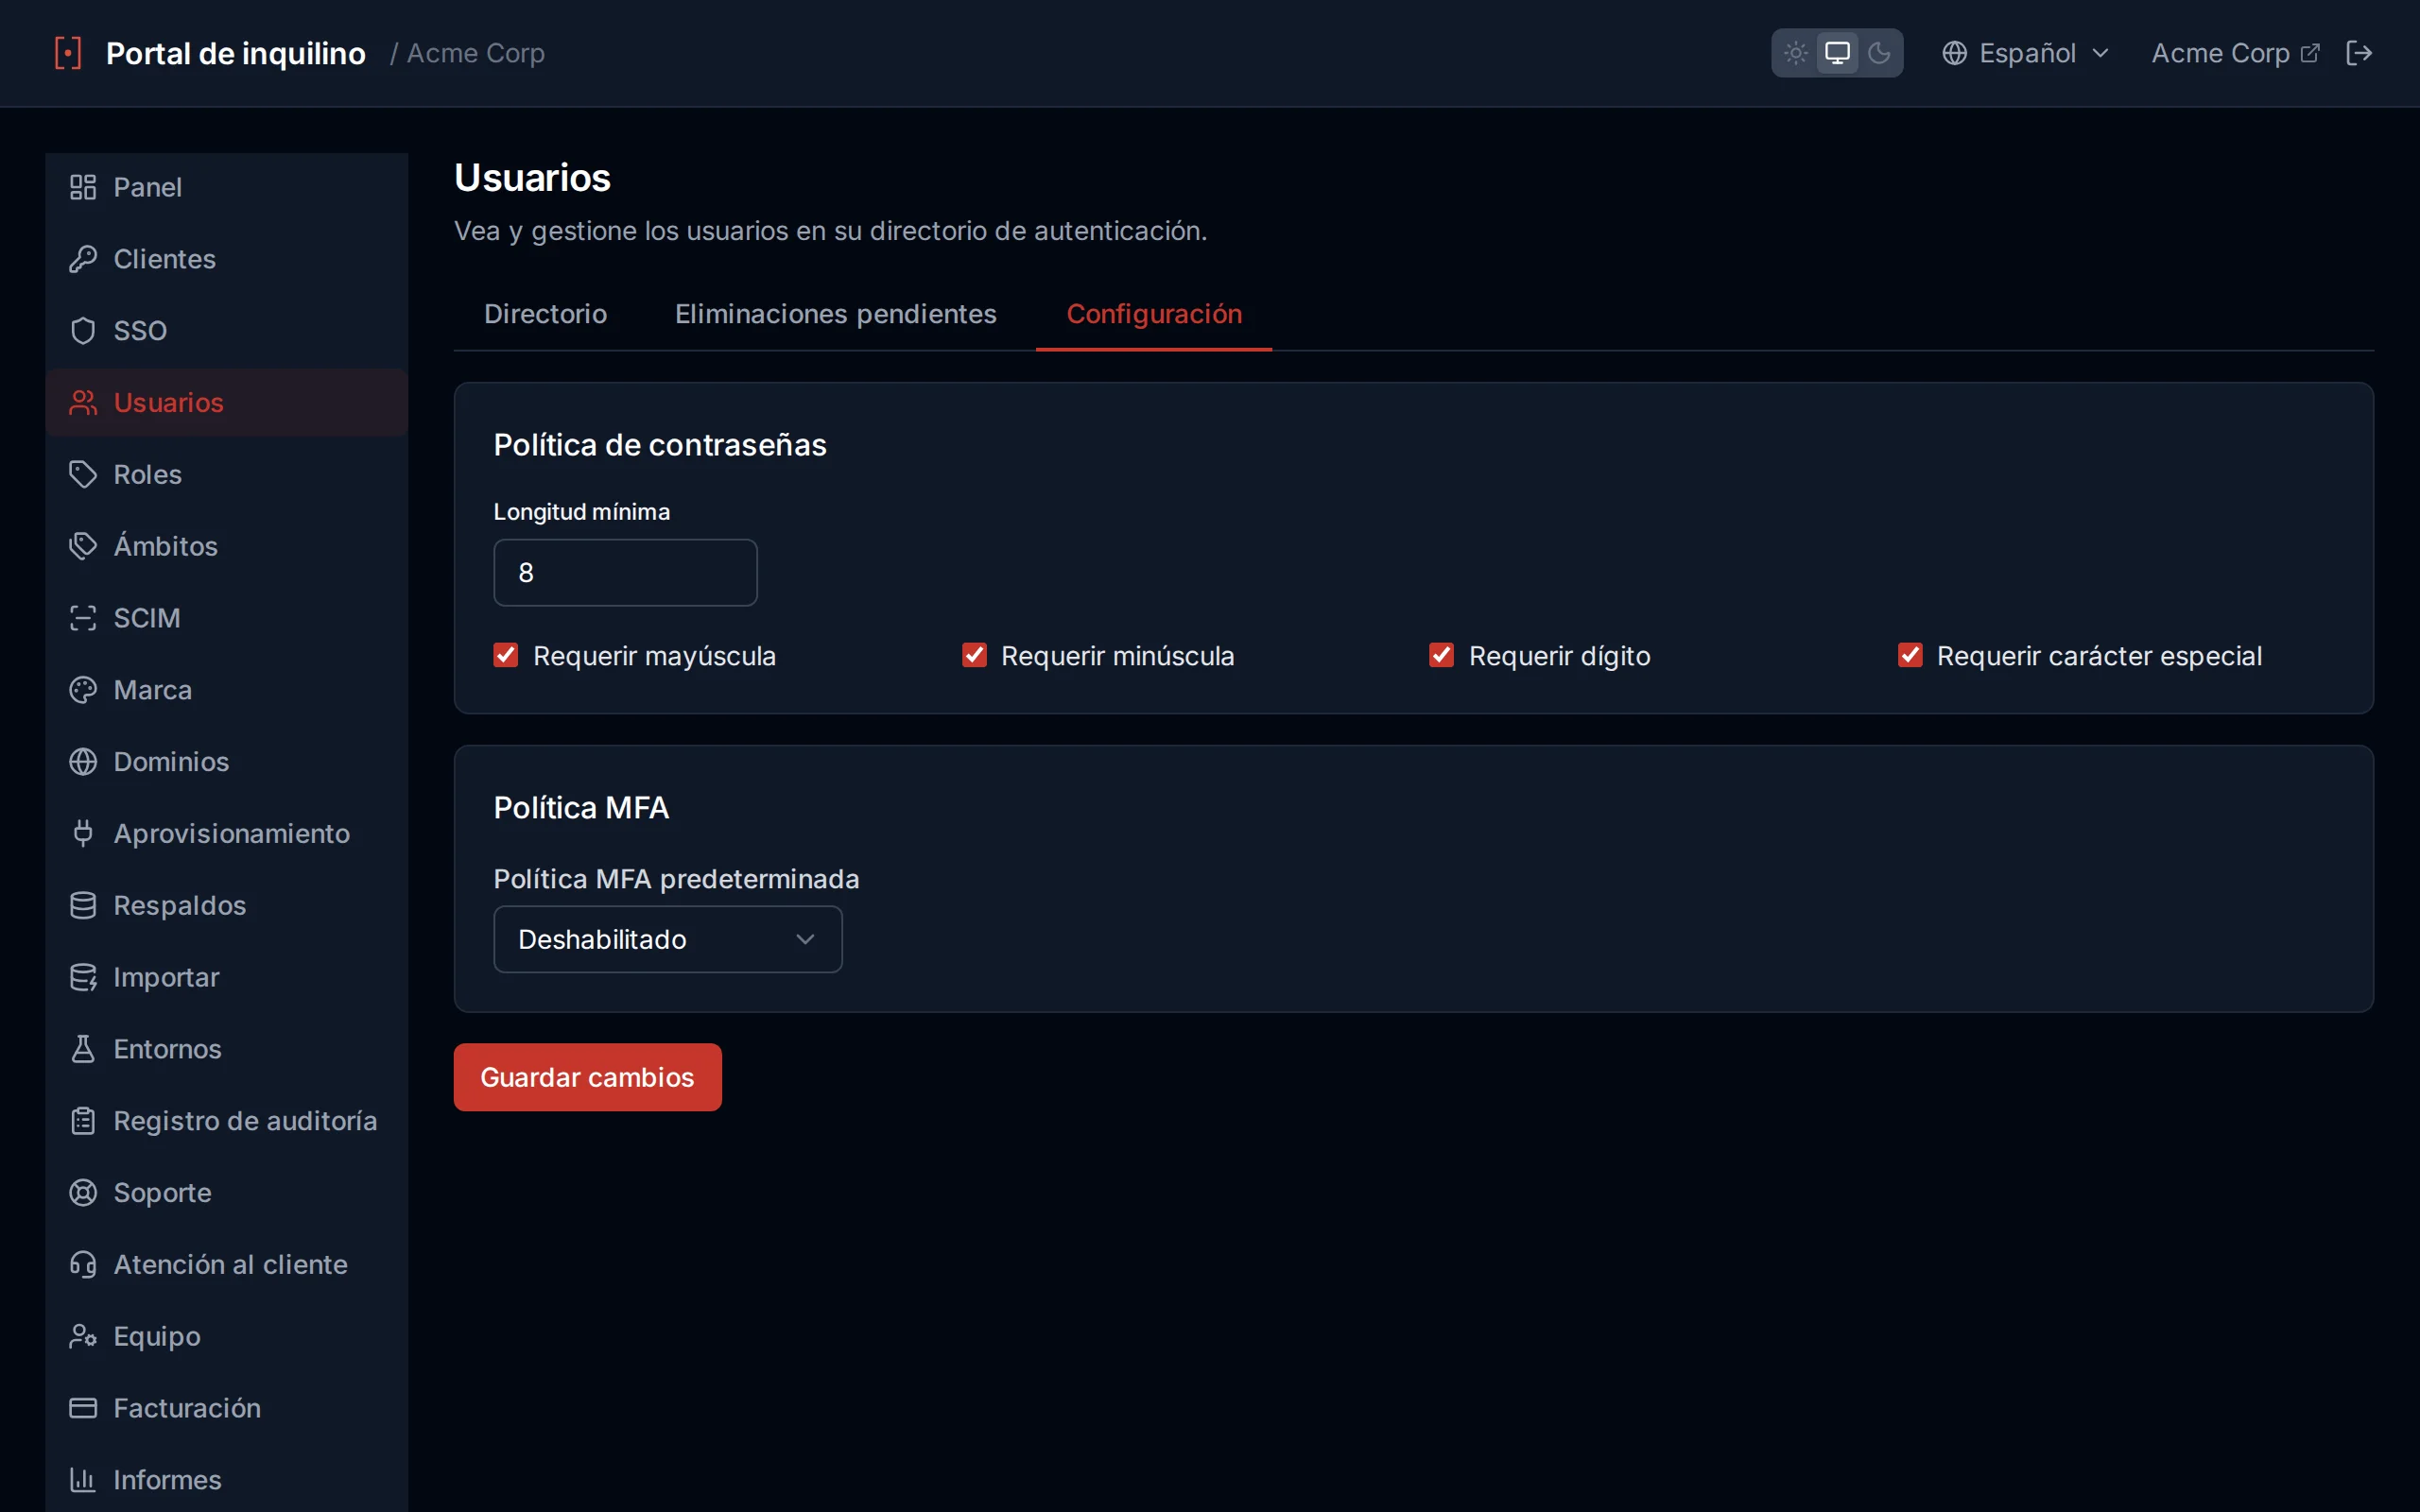2420x1512 pixels.
Task: Click the Panel dashboard icon
Action: (x=83, y=187)
